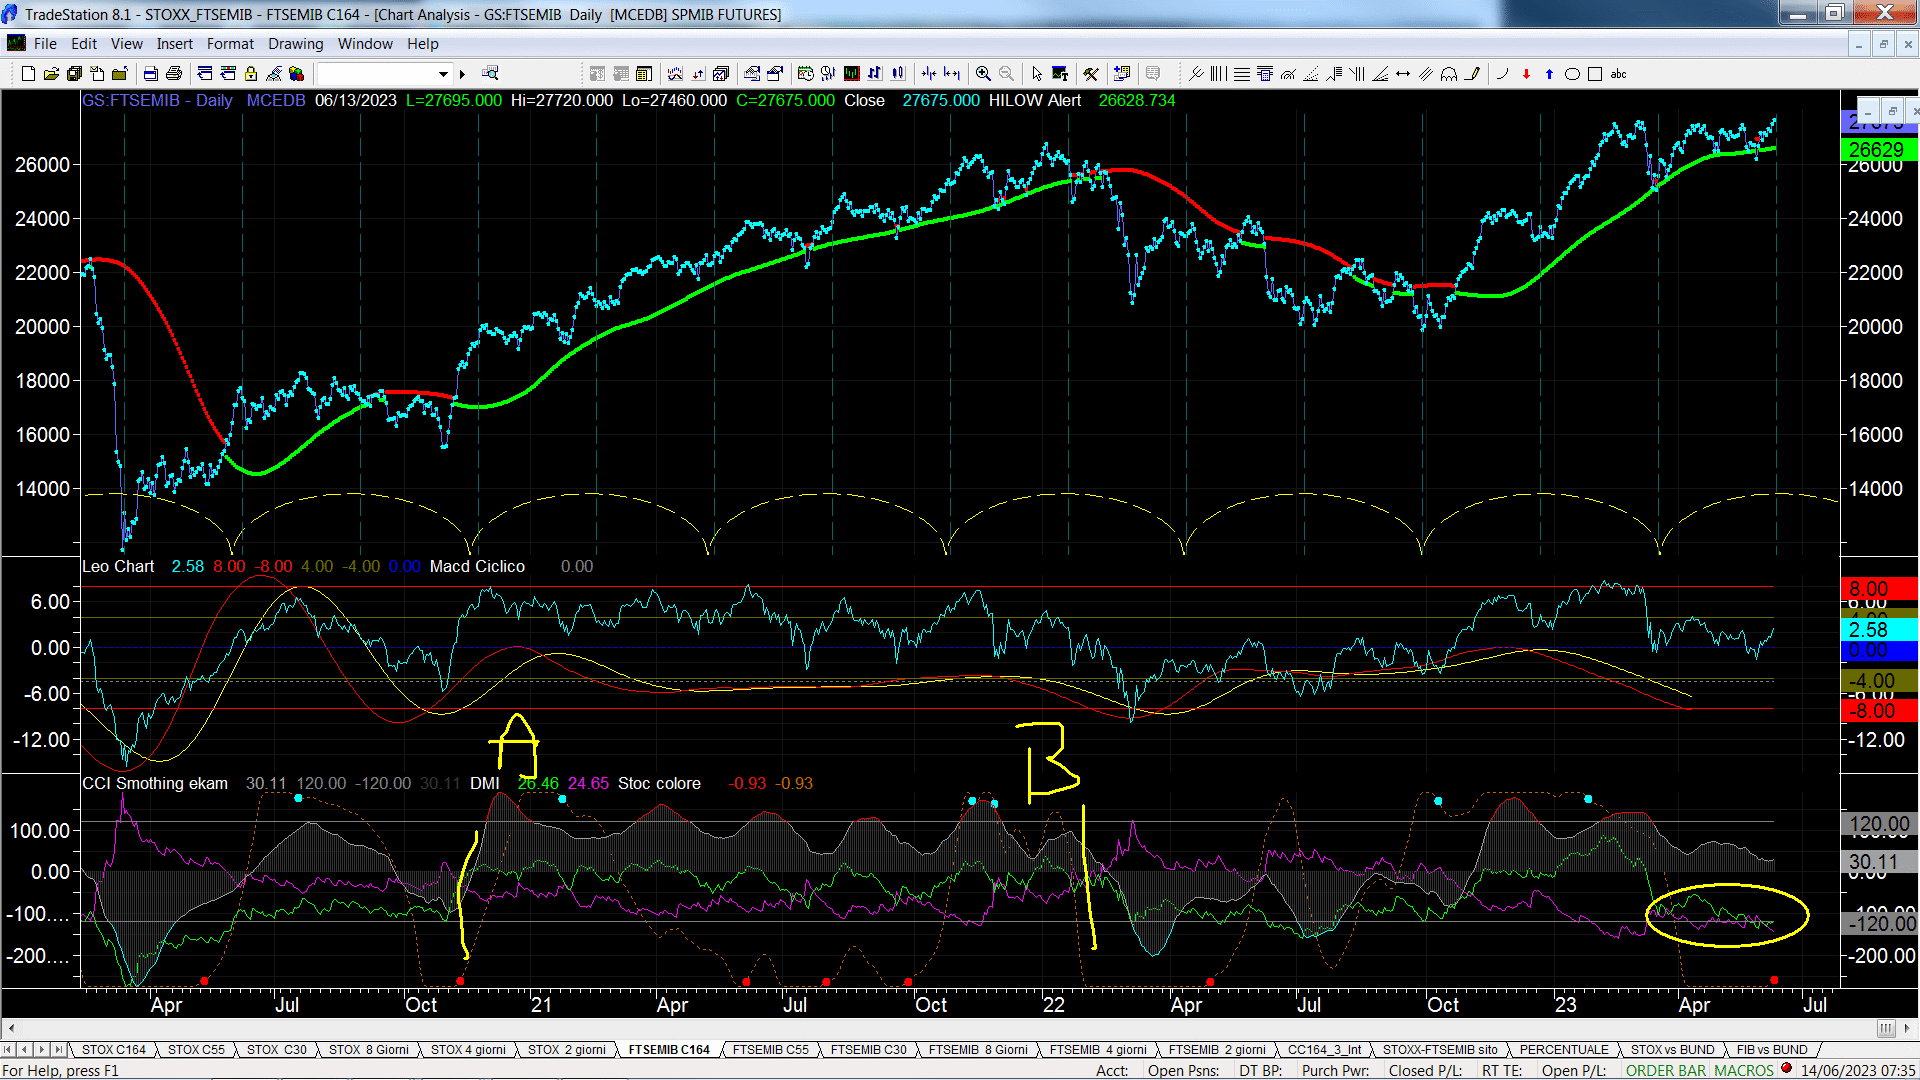Select the vertical lines drawing tool
Image resolution: width=1920 pixels, height=1080 pixels.
pyautogui.click(x=1218, y=74)
